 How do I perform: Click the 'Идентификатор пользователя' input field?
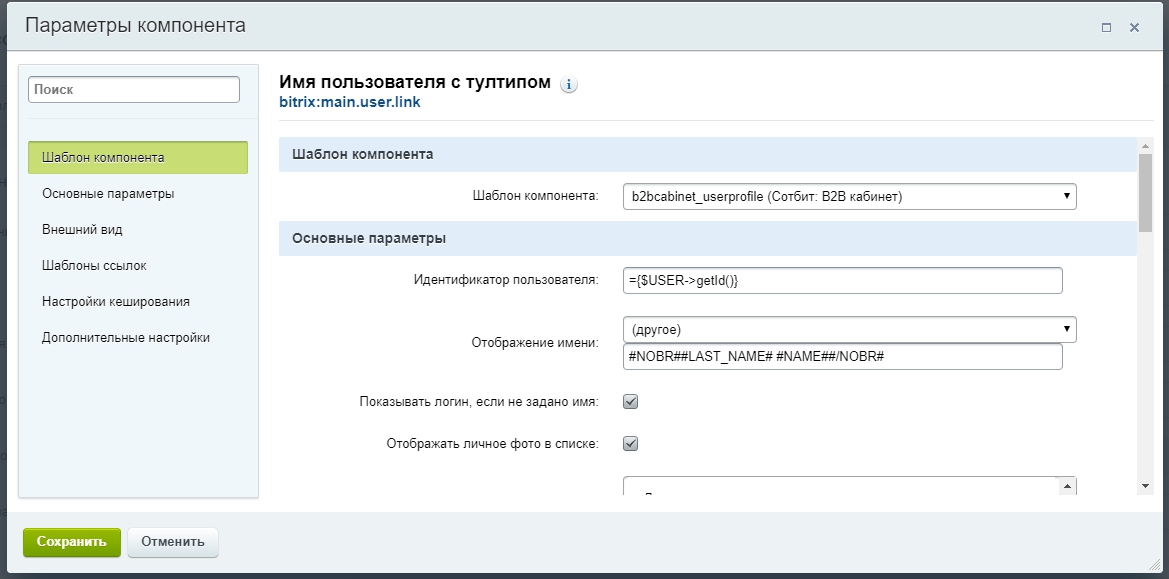point(842,281)
